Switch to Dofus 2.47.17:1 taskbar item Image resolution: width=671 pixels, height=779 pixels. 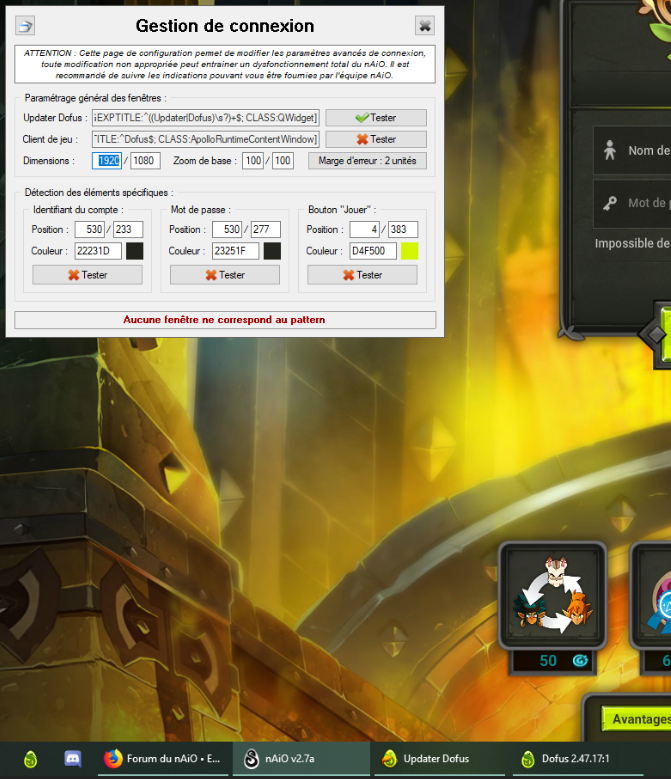(576, 759)
